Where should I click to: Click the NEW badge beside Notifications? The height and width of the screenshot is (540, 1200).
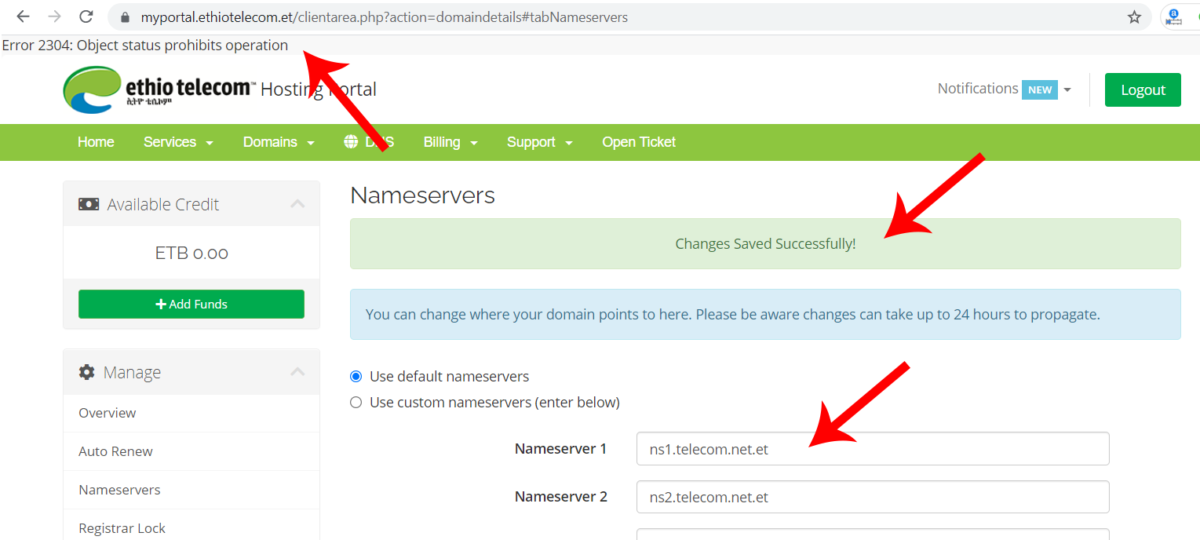1040,90
